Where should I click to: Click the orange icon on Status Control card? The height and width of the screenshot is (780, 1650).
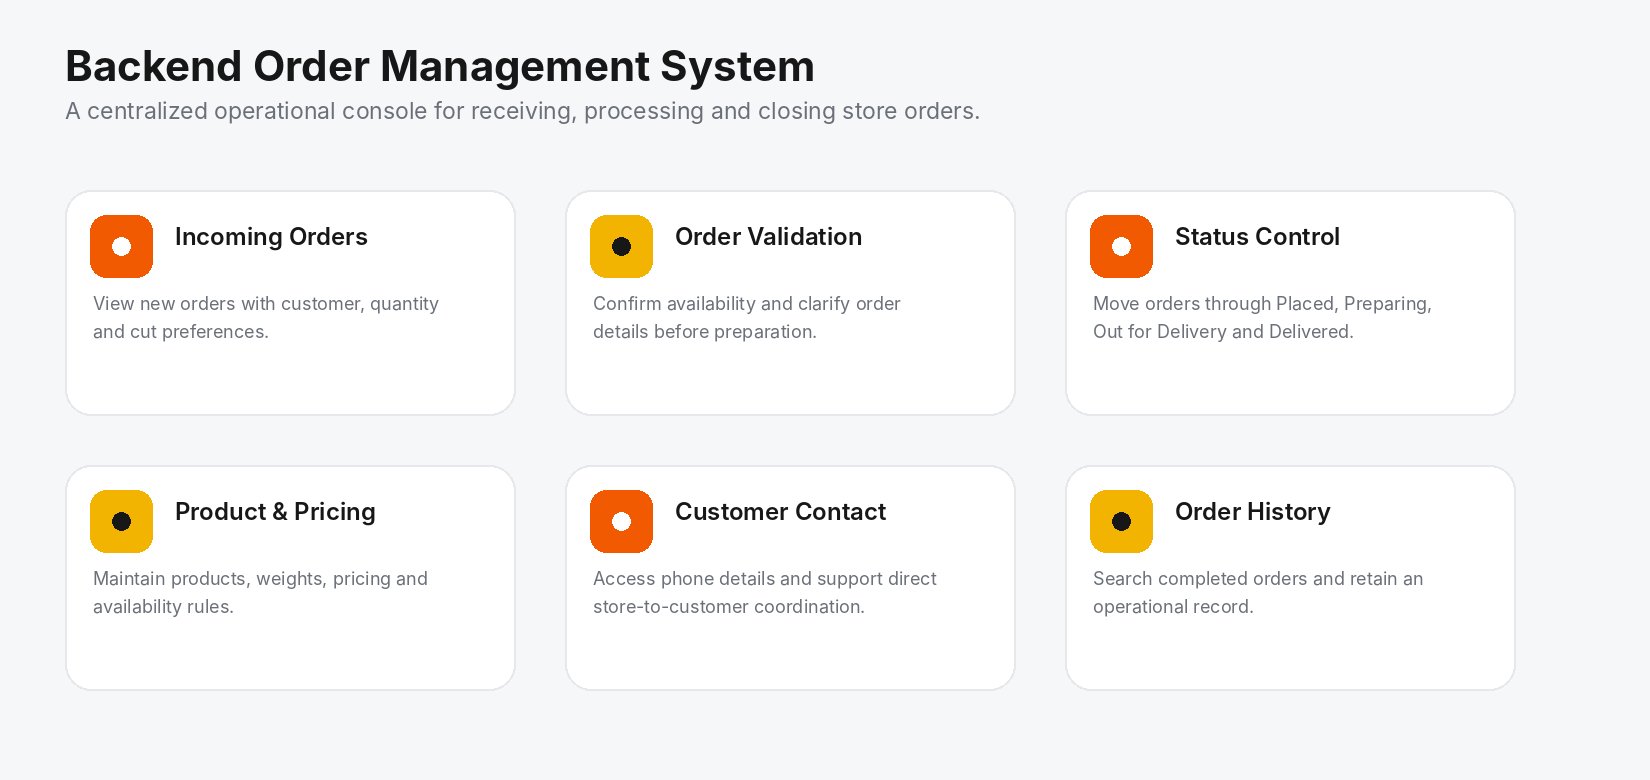point(1121,246)
